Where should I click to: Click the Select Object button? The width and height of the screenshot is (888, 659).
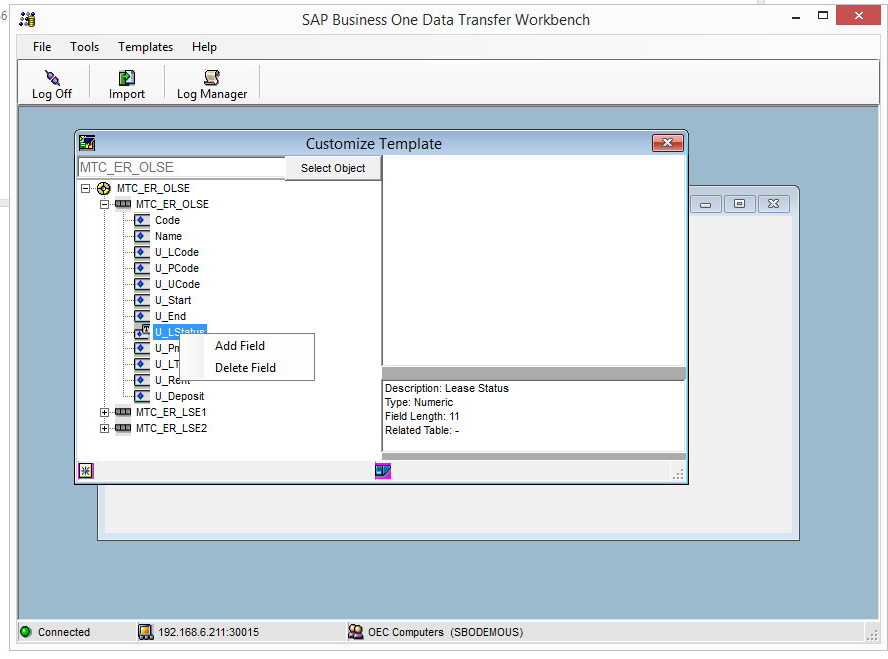point(333,168)
